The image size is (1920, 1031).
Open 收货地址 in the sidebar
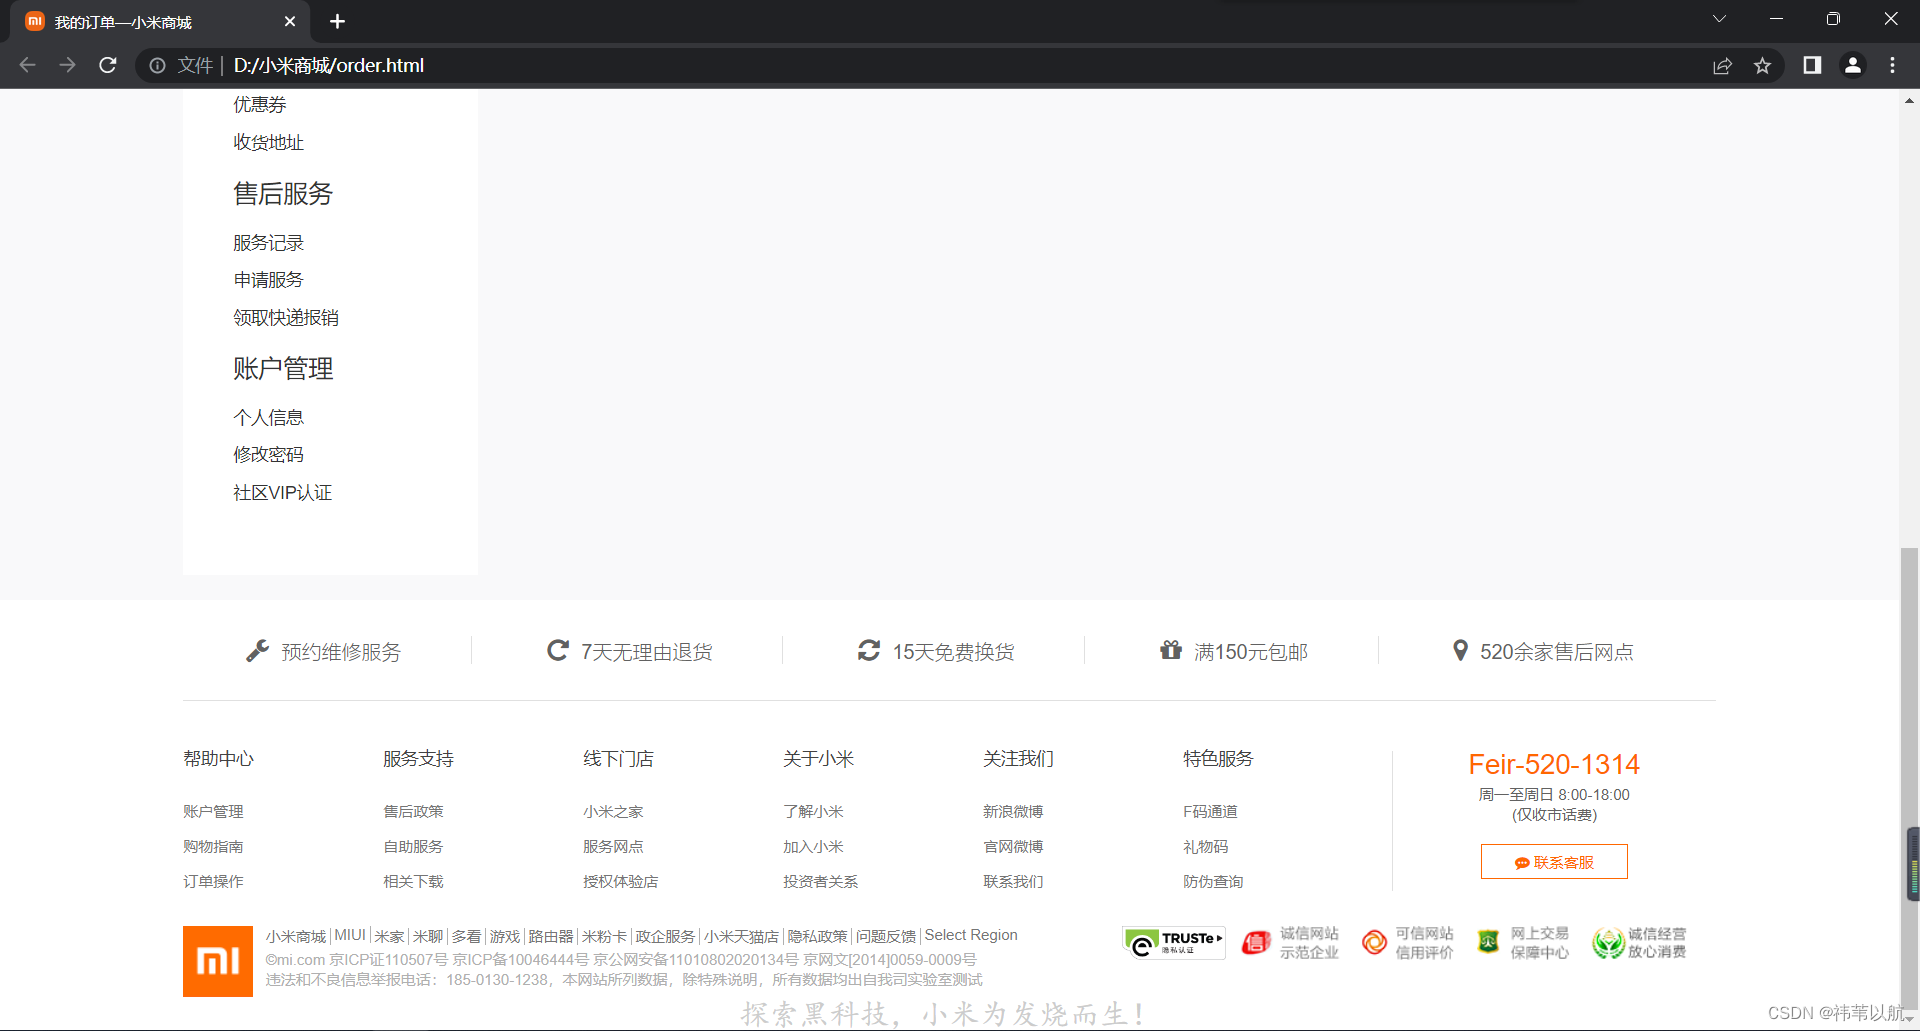[x=268, y=142]
